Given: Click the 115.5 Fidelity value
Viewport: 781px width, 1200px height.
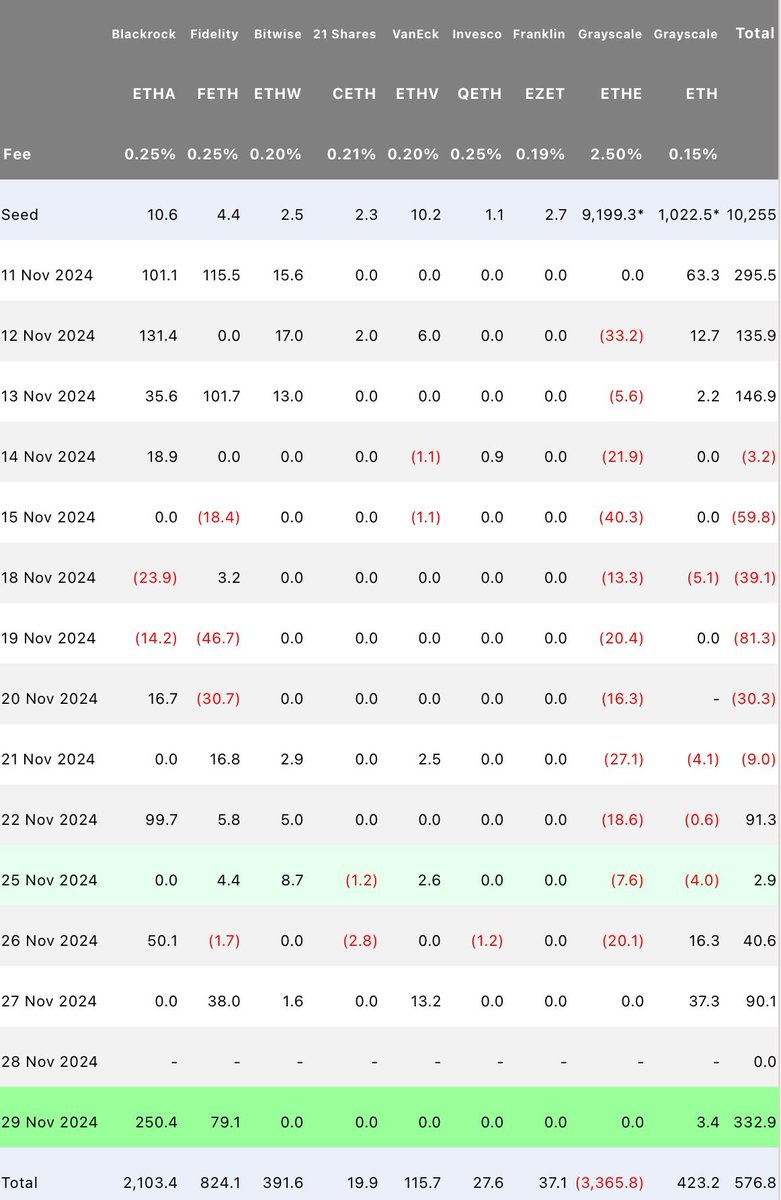Looking at the screenshot, I should [220, 275].
